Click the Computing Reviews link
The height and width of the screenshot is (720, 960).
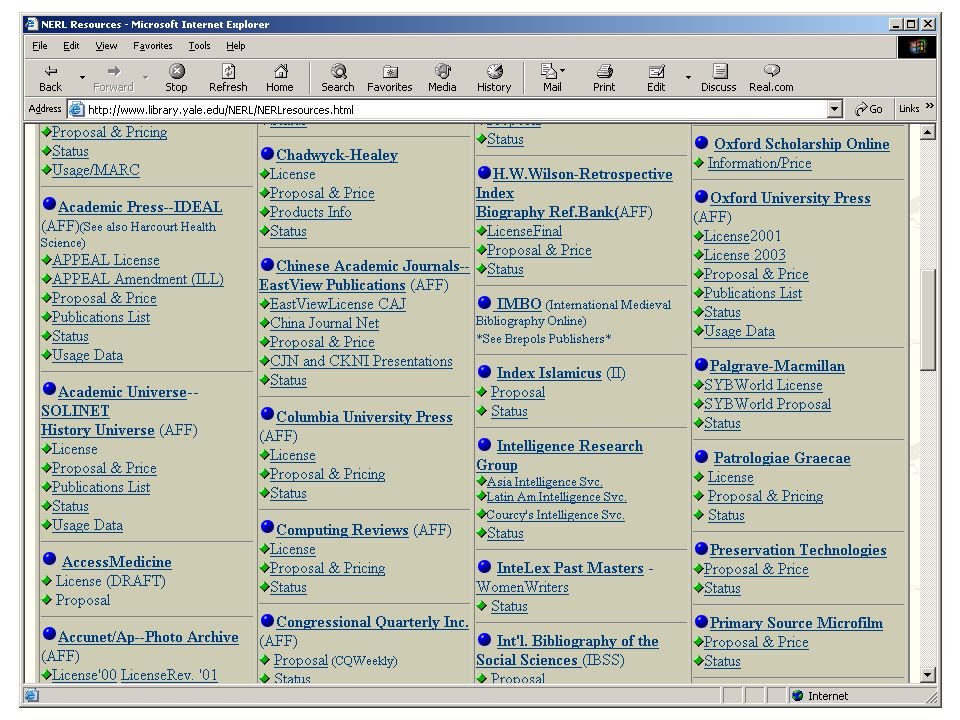[342, 530]
